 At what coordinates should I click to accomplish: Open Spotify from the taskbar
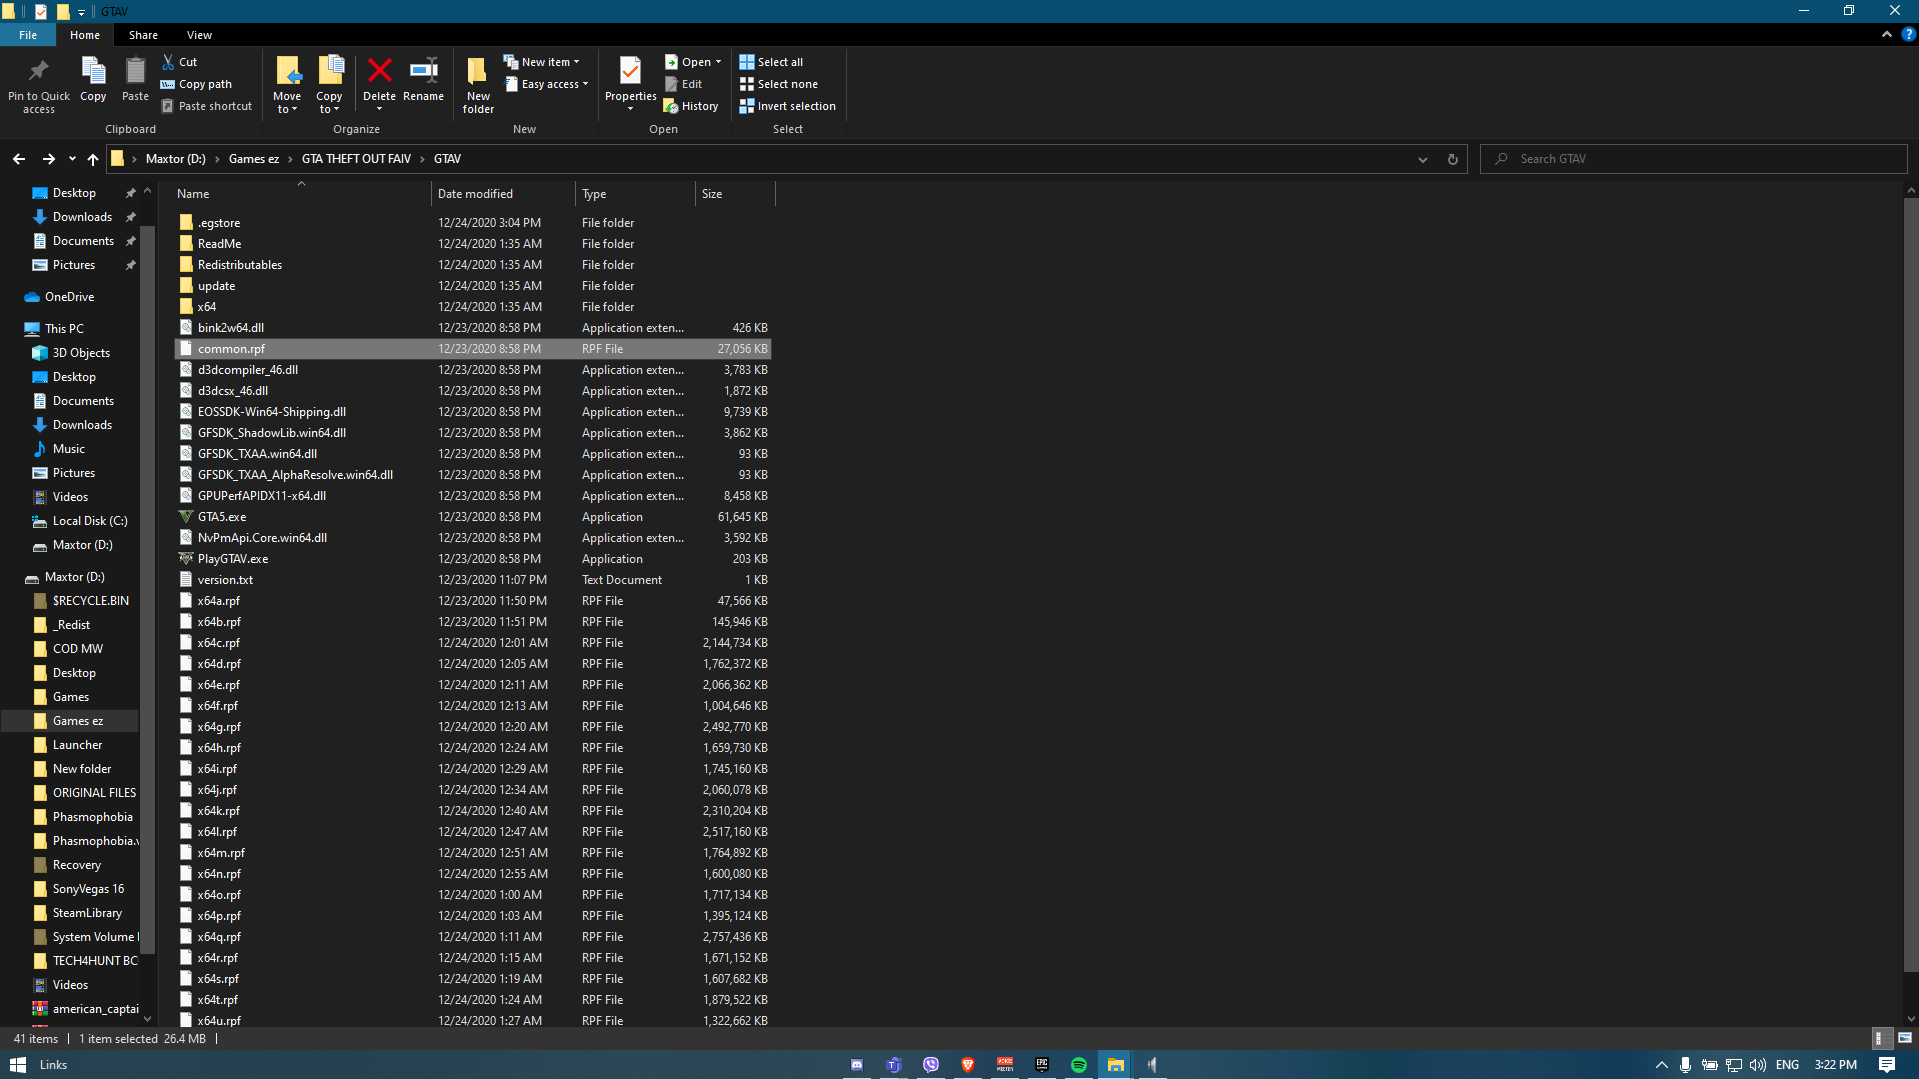click(1078, 1065)
